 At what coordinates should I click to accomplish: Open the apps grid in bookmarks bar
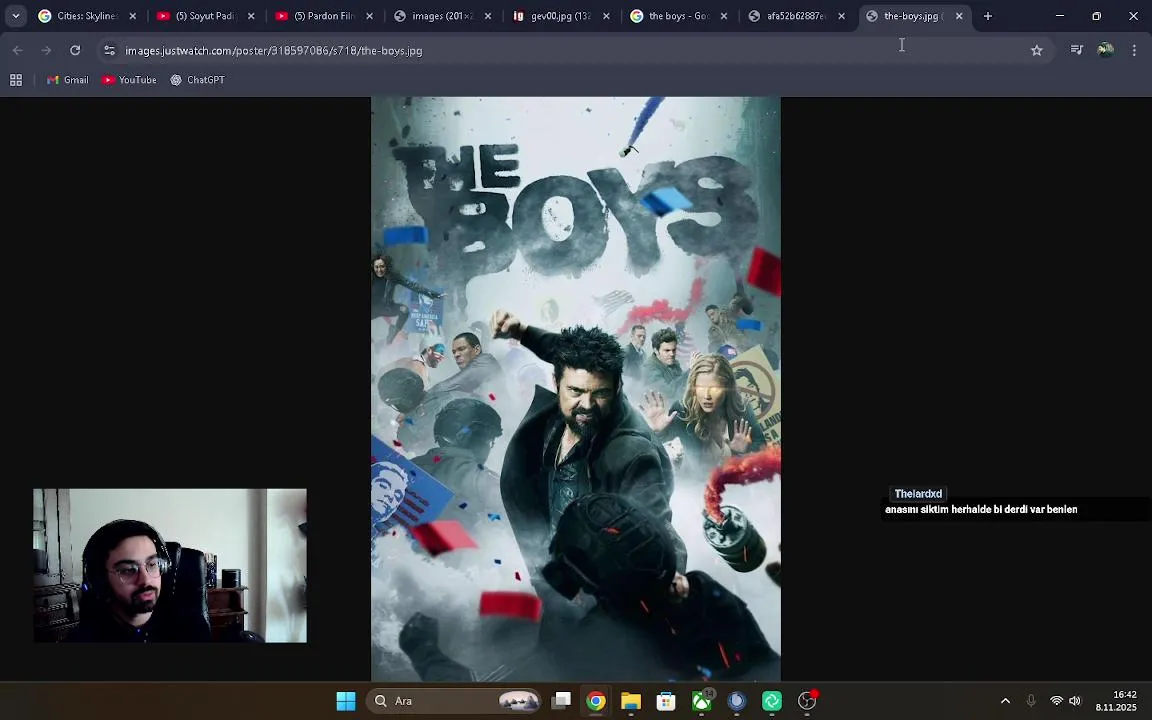click(15, 79)
